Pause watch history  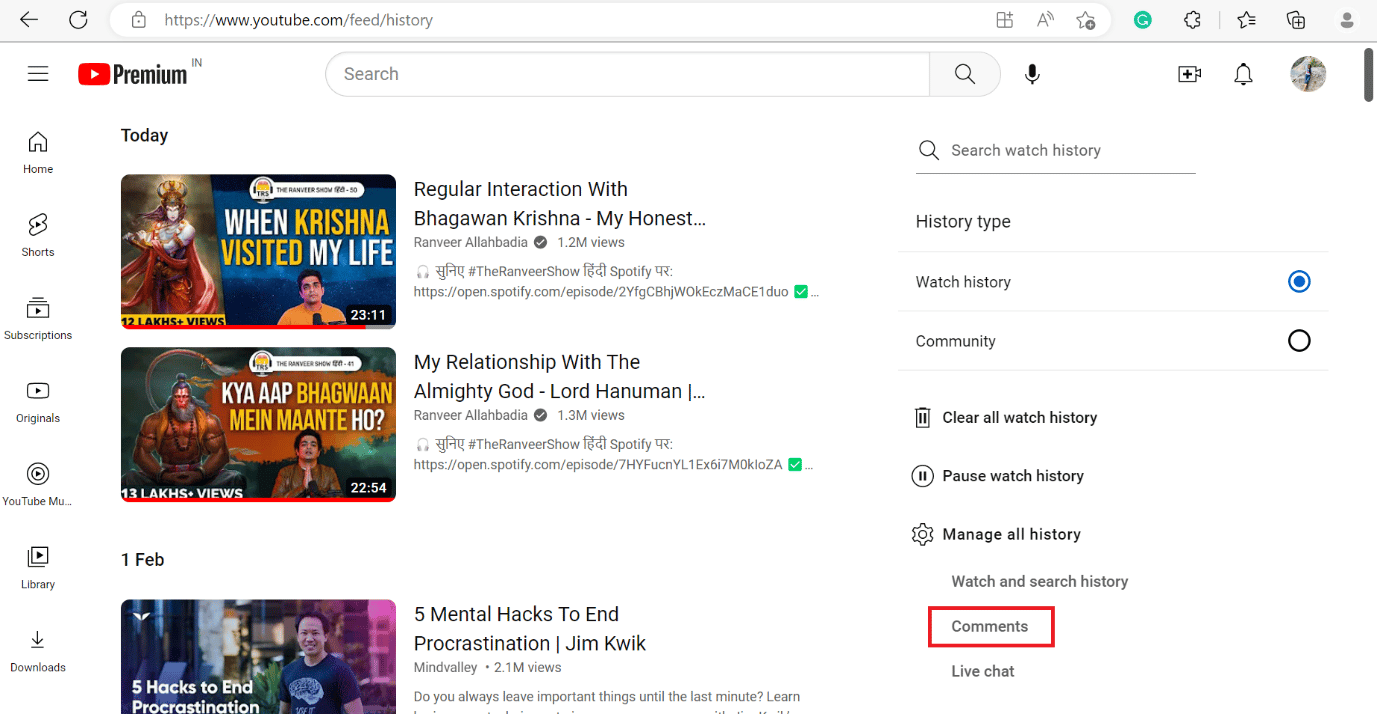point(1012,475)
